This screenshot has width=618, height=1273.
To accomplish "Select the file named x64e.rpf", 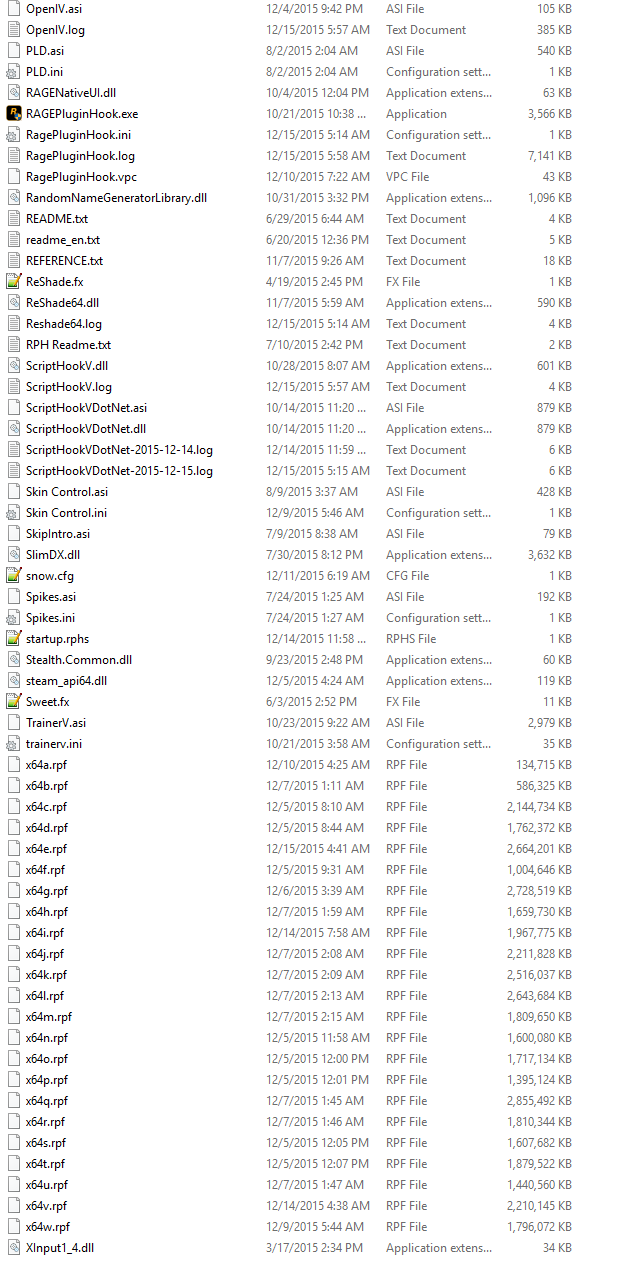I will pos(47,849).
